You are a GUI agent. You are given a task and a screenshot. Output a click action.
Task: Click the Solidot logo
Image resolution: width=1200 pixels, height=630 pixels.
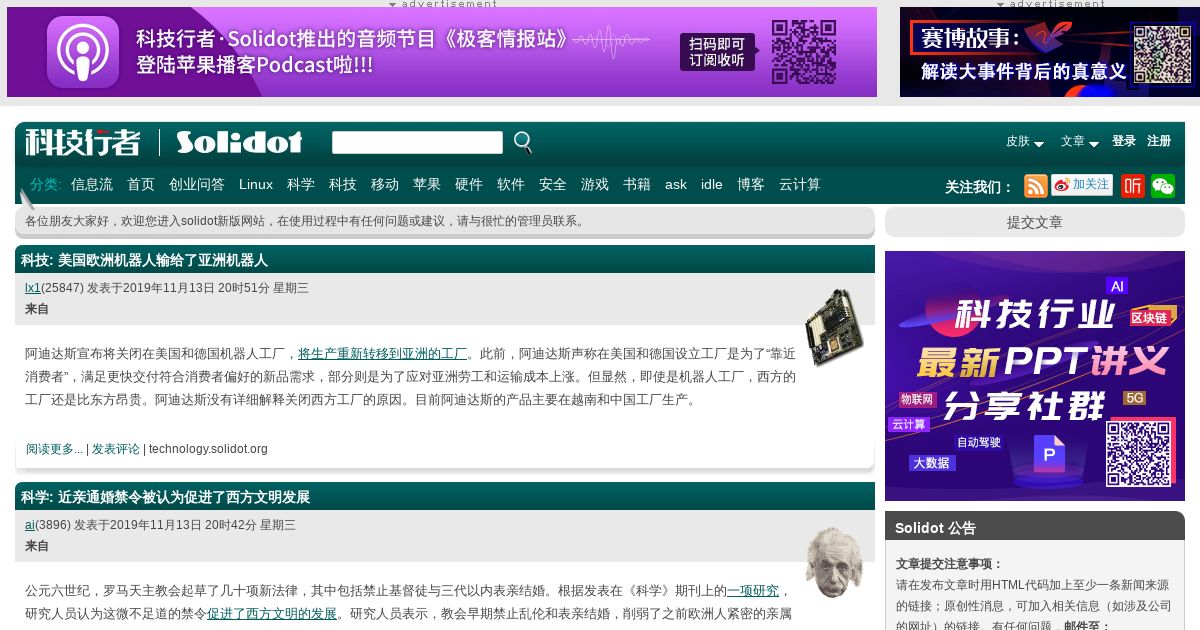tap(239, 143)
